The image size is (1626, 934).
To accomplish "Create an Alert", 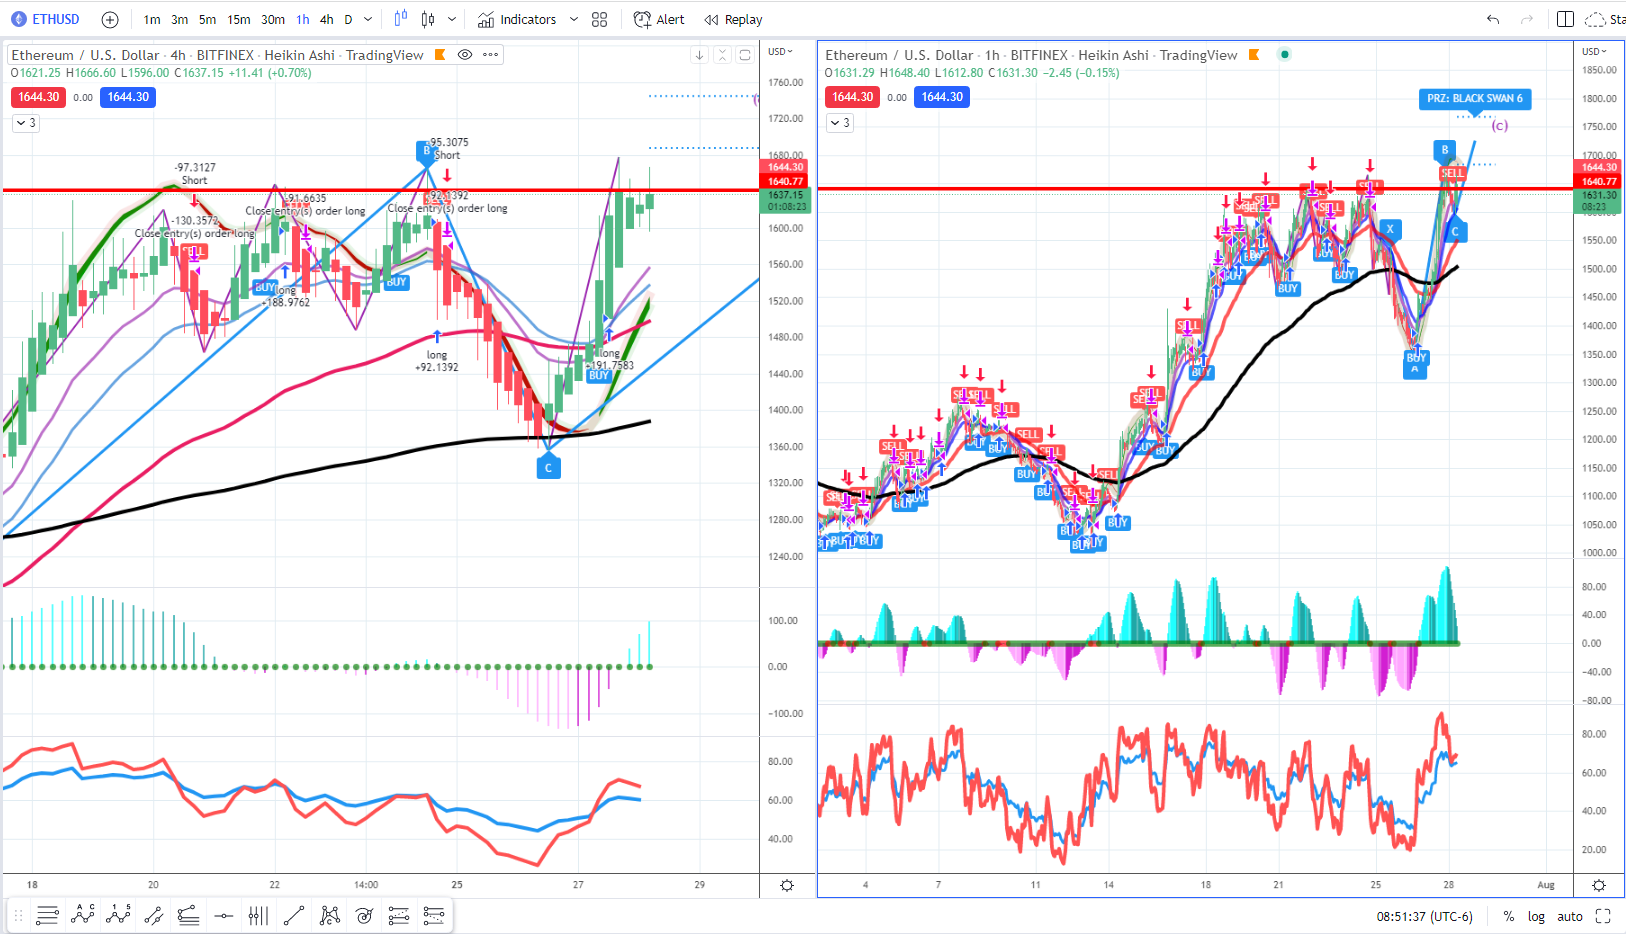I will (x=659, y=20).
